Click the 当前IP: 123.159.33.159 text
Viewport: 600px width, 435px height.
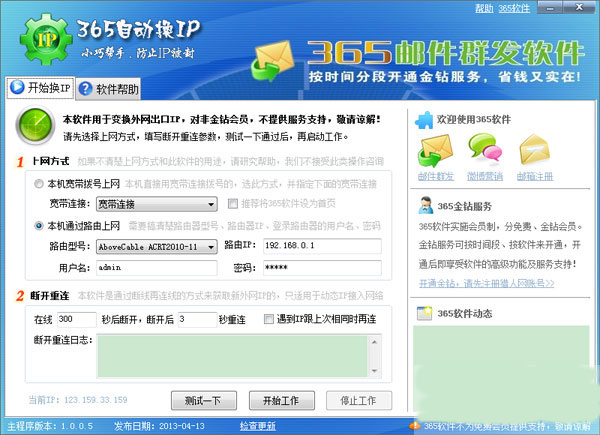click(78, 400)
